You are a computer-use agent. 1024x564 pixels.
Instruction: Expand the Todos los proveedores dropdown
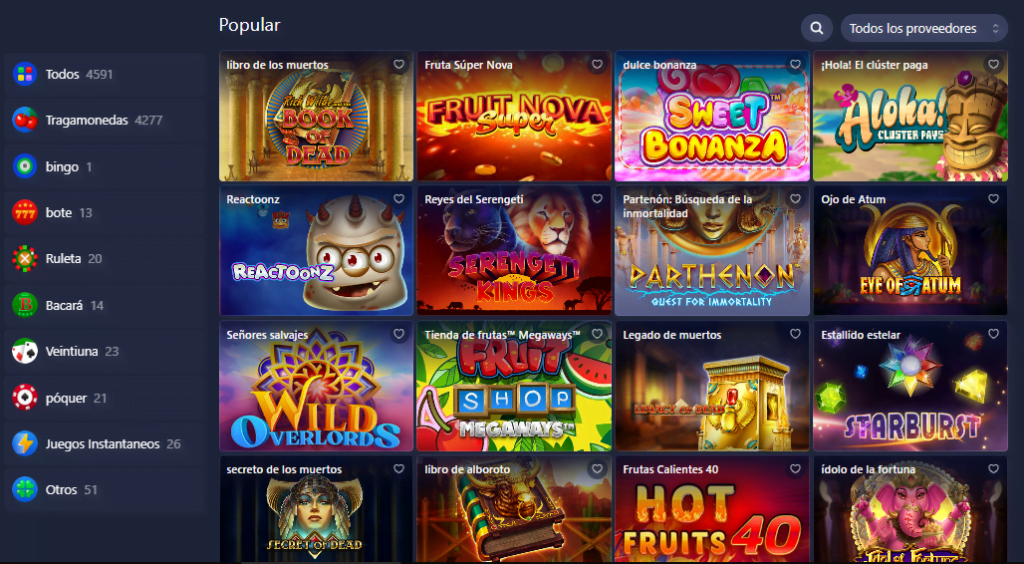924,28
